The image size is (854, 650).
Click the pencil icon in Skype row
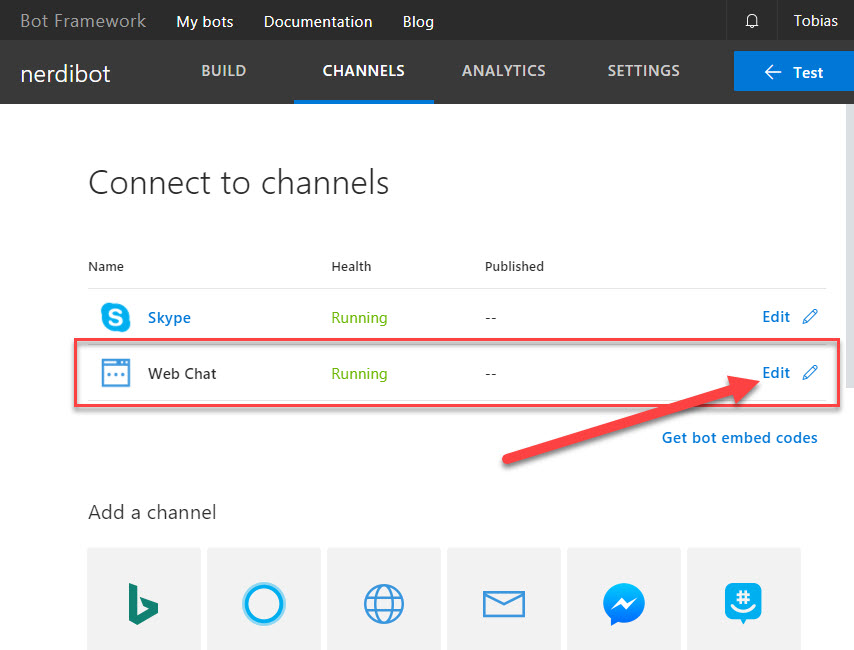point(810,317)
